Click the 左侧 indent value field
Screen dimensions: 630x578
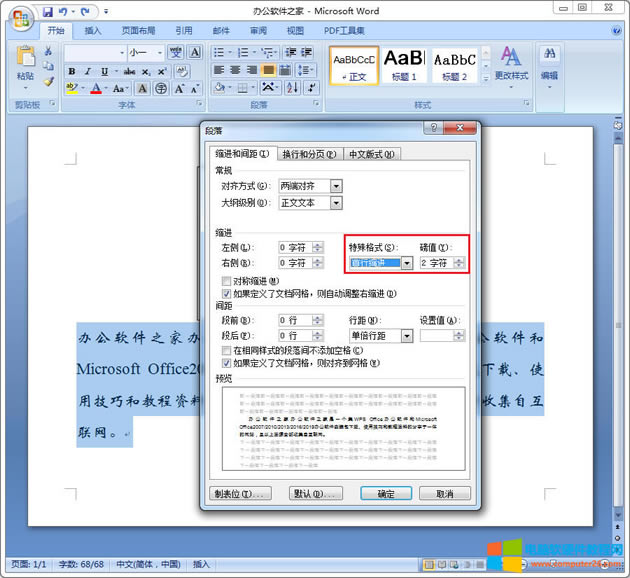294,247
